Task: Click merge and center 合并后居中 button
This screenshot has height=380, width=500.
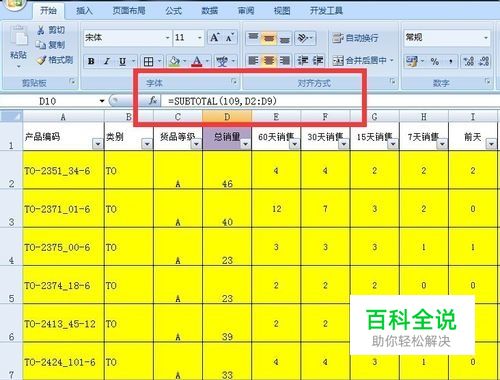Action: pos(359,61)
